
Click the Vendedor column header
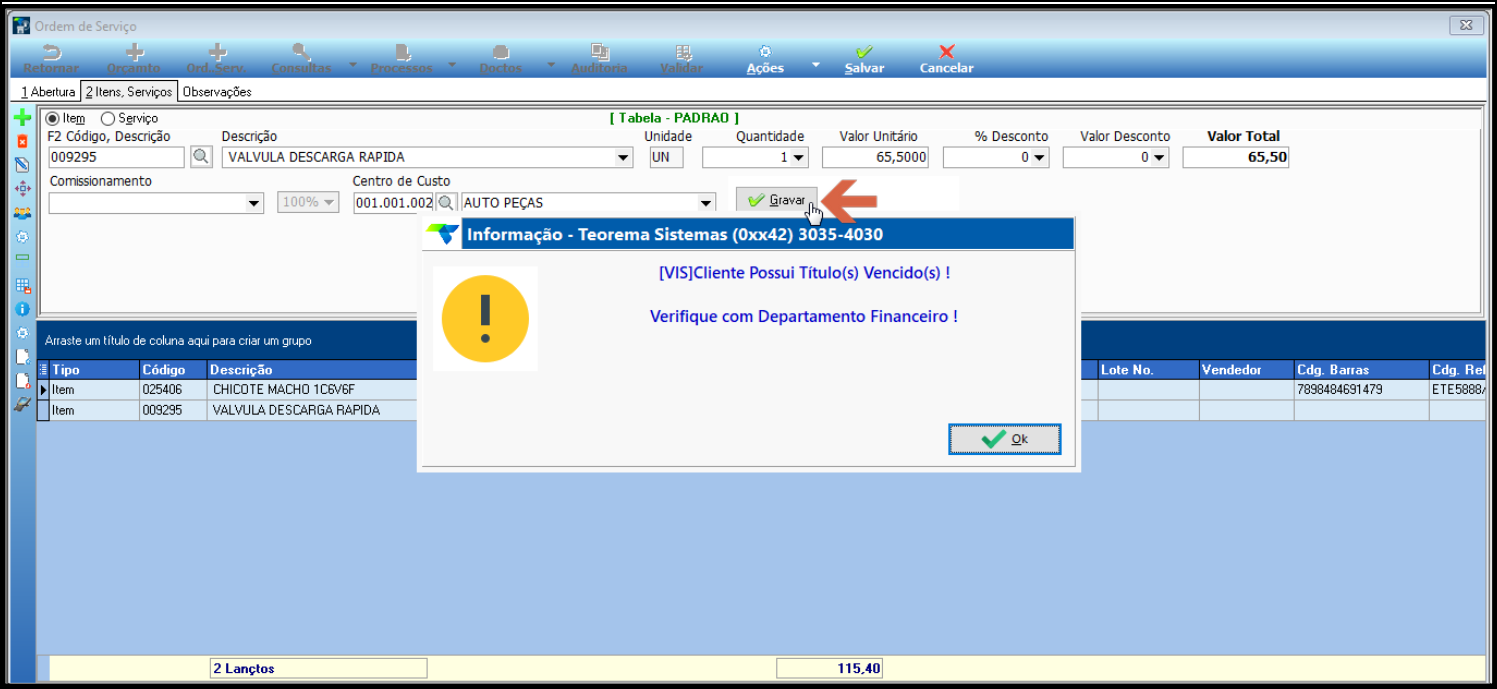click(x=1246, y=370)
